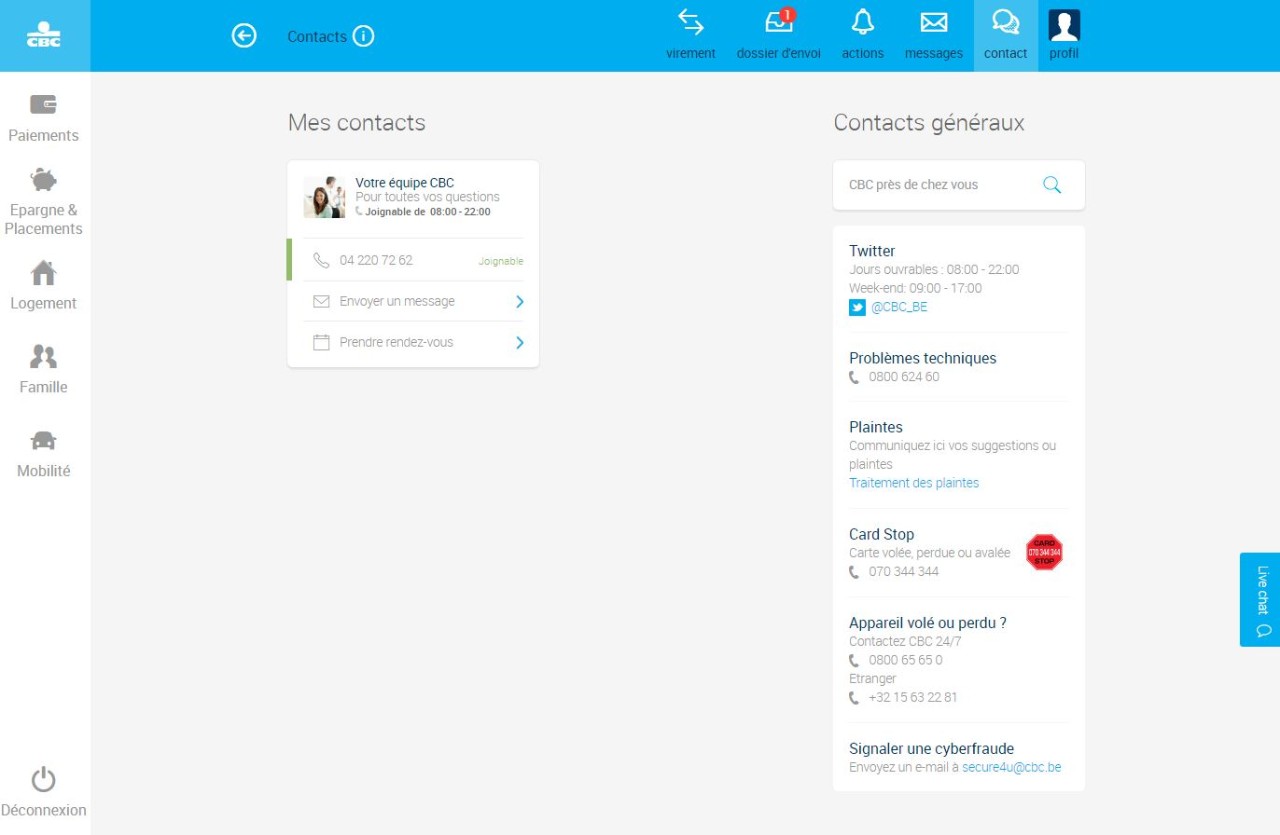Open the profil avatar icon
Viewport: 1280px width, 835px height.
coord(1064,25)
